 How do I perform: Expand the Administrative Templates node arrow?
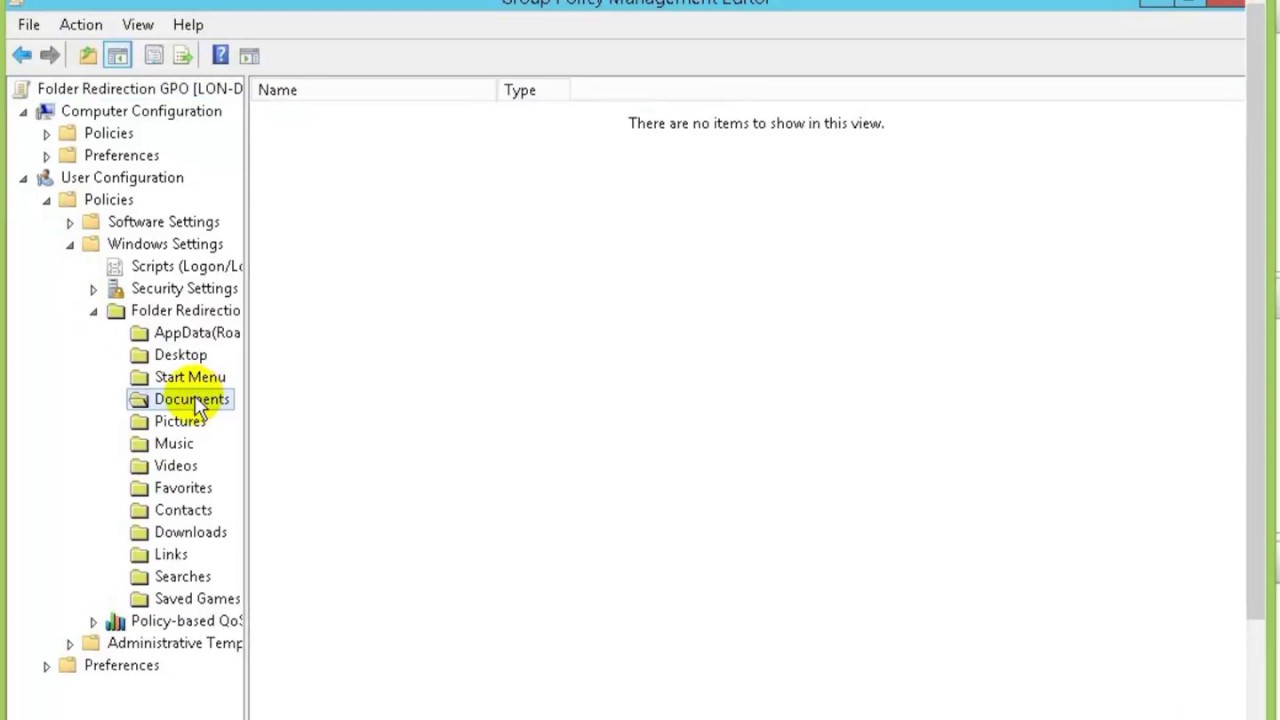point(70,644)
